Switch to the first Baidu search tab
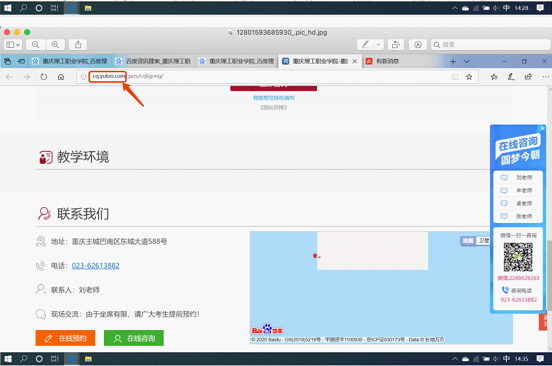This screenshot has width=552, height=366. point(70,61)
